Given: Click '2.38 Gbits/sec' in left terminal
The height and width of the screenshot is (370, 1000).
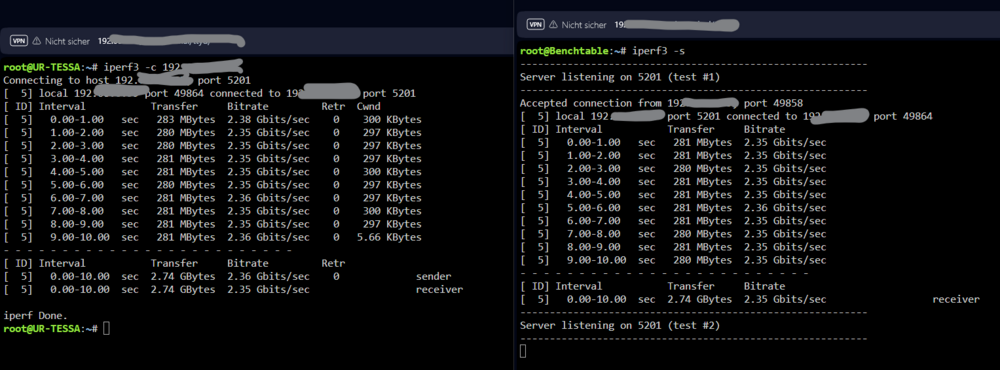Looking at the screenshot, I should [268, 119].
